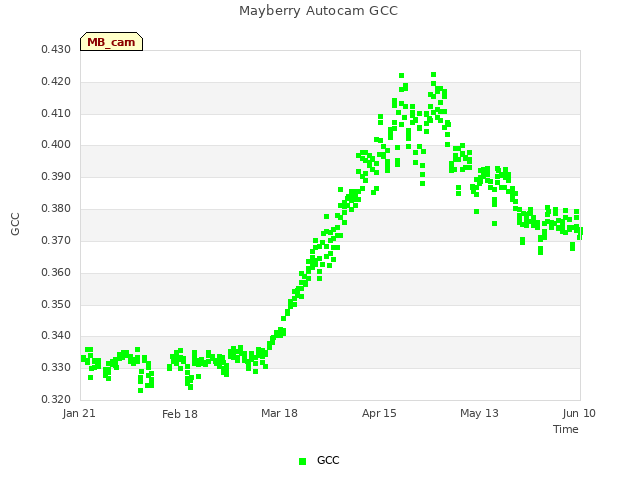Click the 0.340 y-axis value
This screenshot has height=480, width=640.
[56, 336]
